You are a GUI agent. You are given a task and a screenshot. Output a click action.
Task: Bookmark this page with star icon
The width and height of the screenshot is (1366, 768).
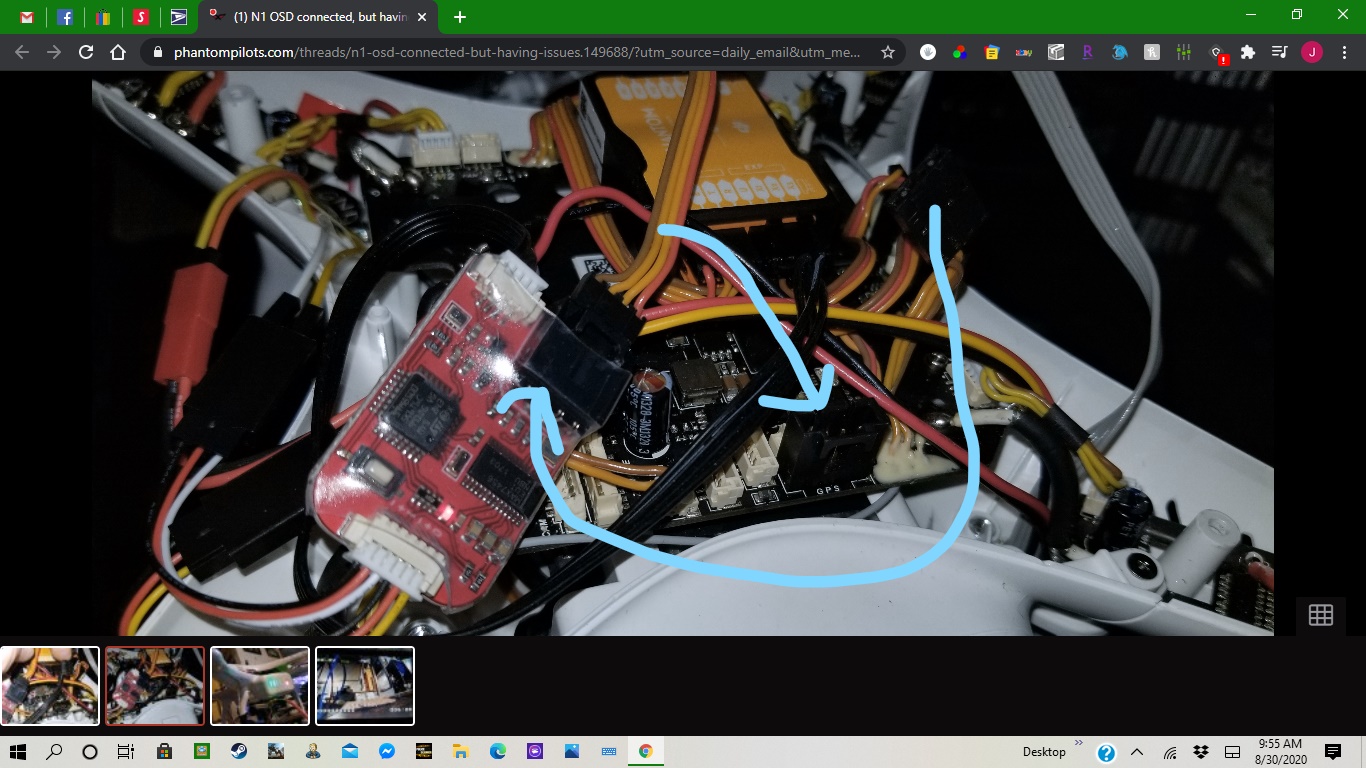887,52
